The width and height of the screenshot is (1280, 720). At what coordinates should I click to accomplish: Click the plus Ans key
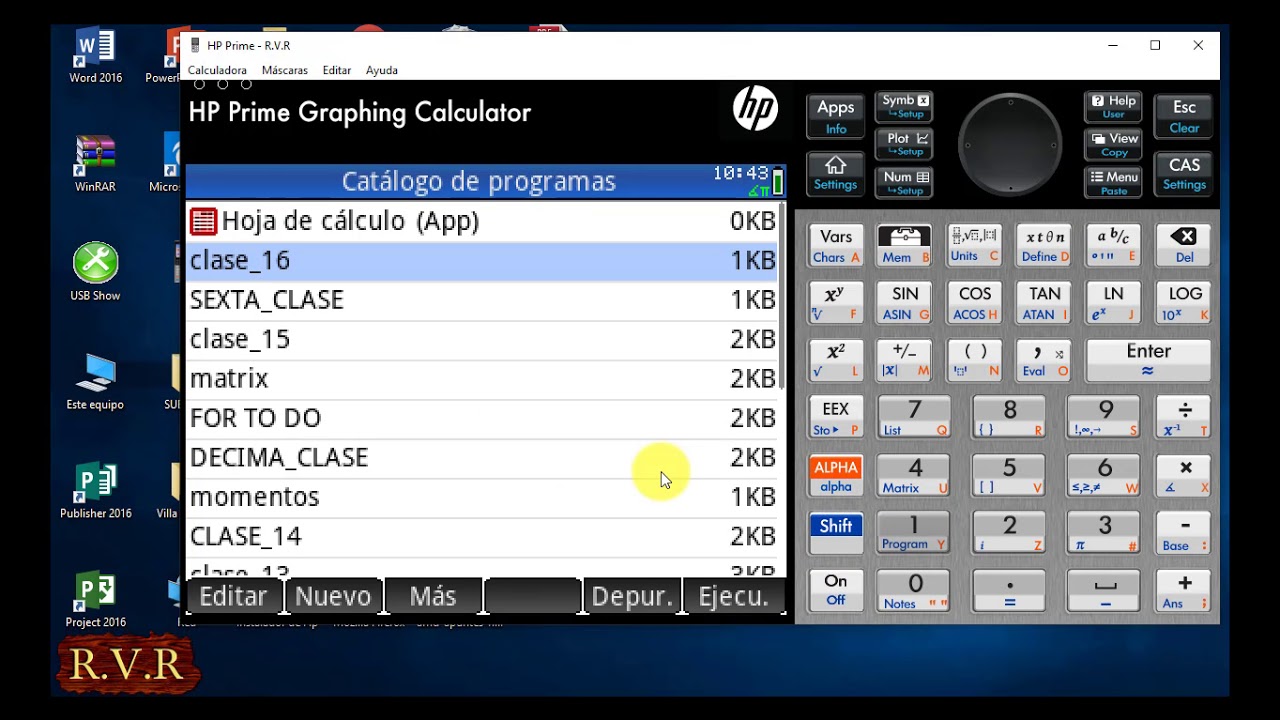point(1184,591)
